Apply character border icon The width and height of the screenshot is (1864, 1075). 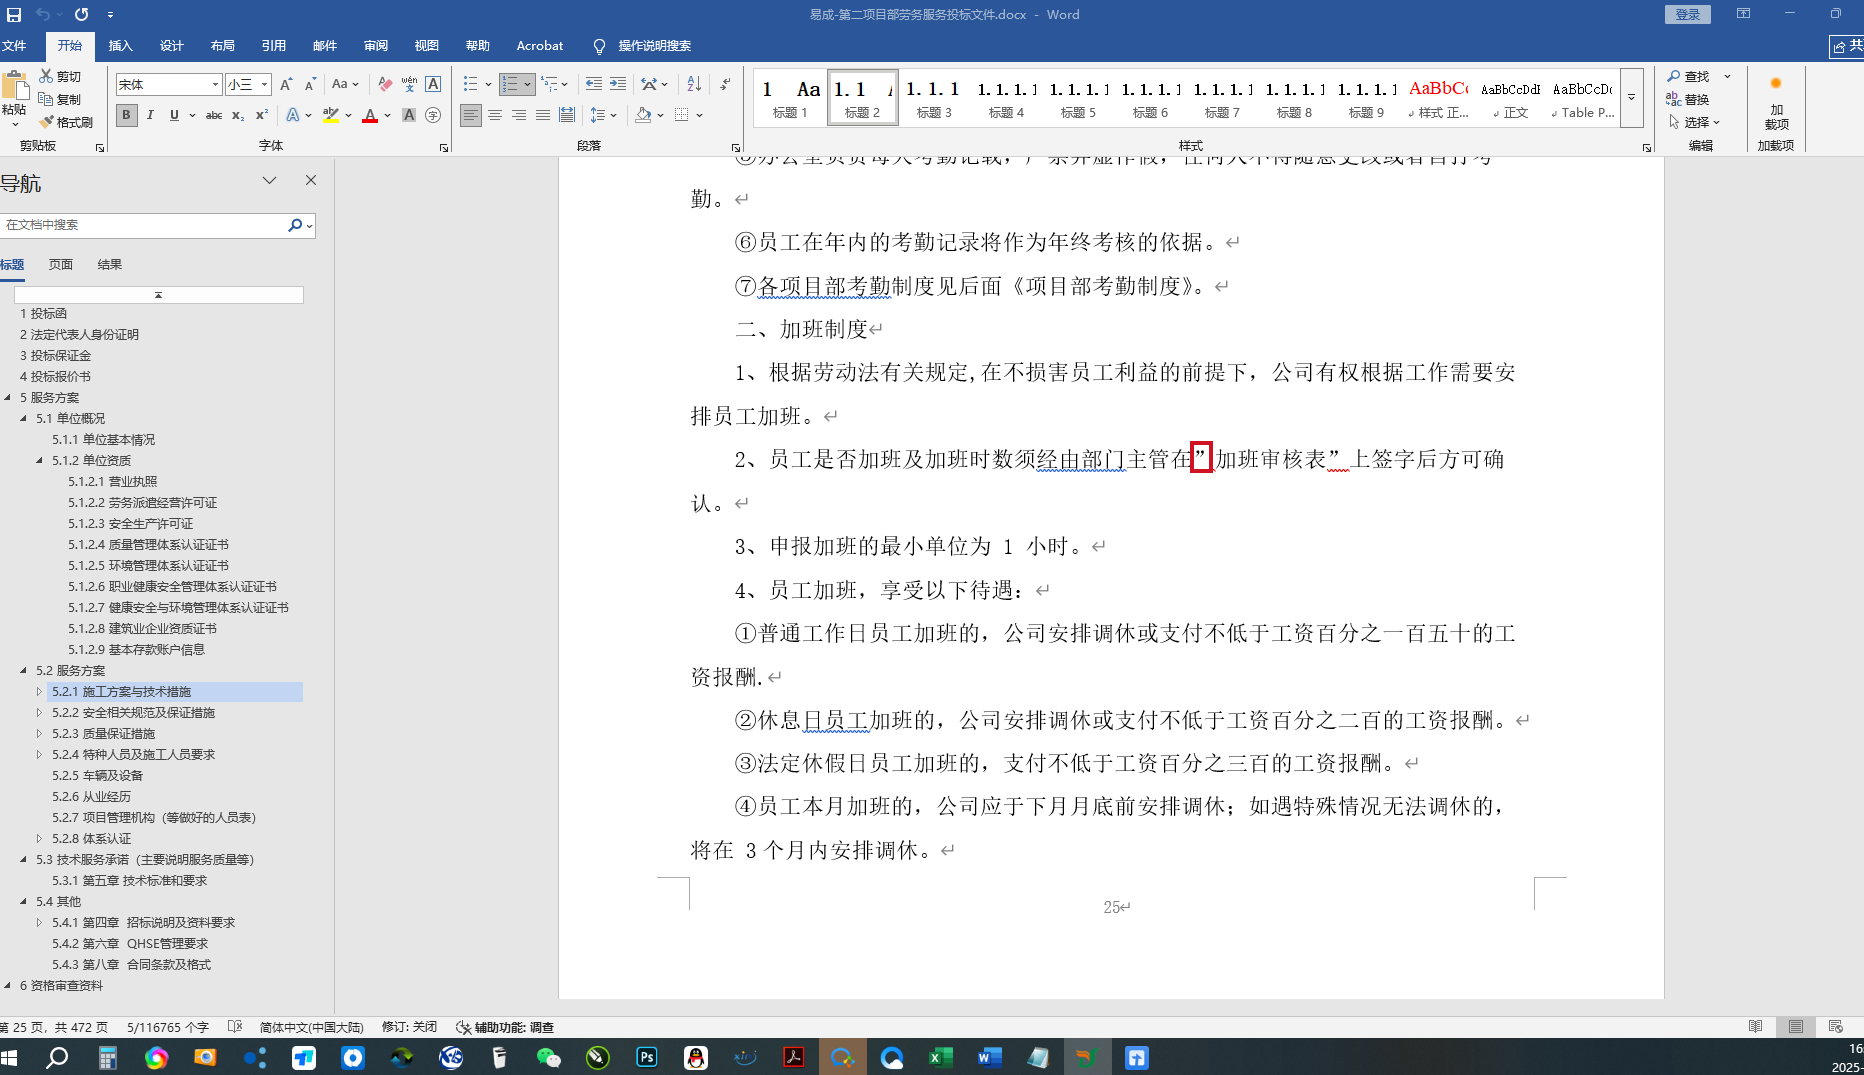(x=433, y=85)
